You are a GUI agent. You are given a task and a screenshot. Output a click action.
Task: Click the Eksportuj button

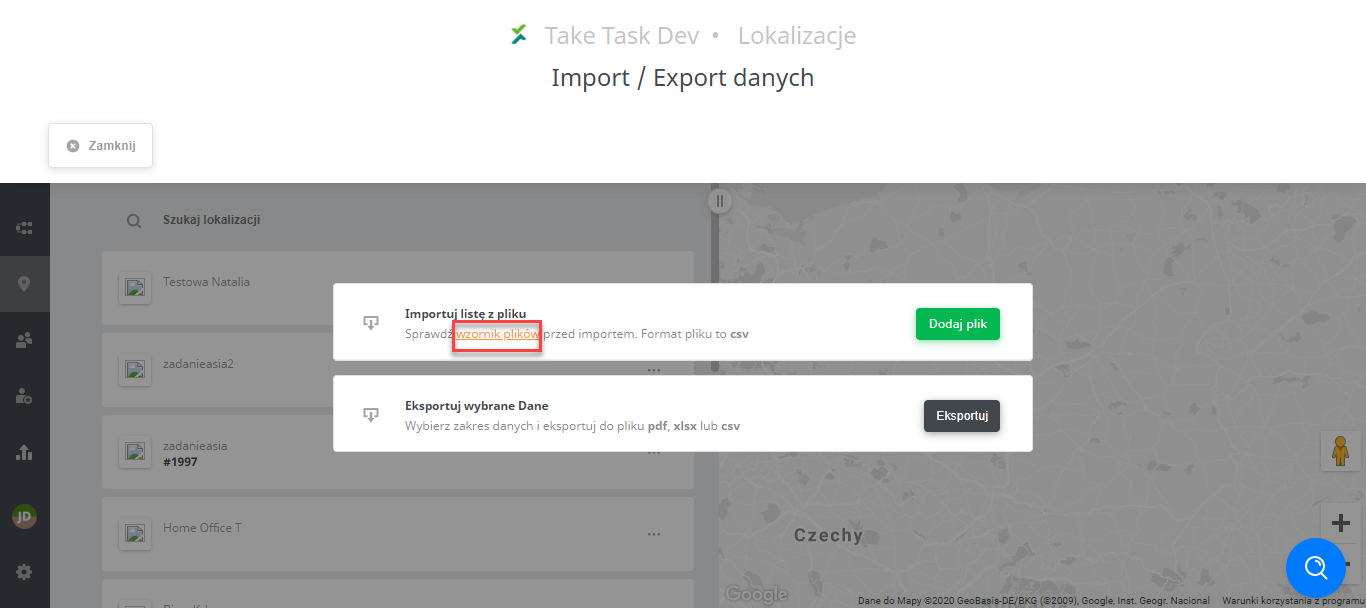coord(962,416)
